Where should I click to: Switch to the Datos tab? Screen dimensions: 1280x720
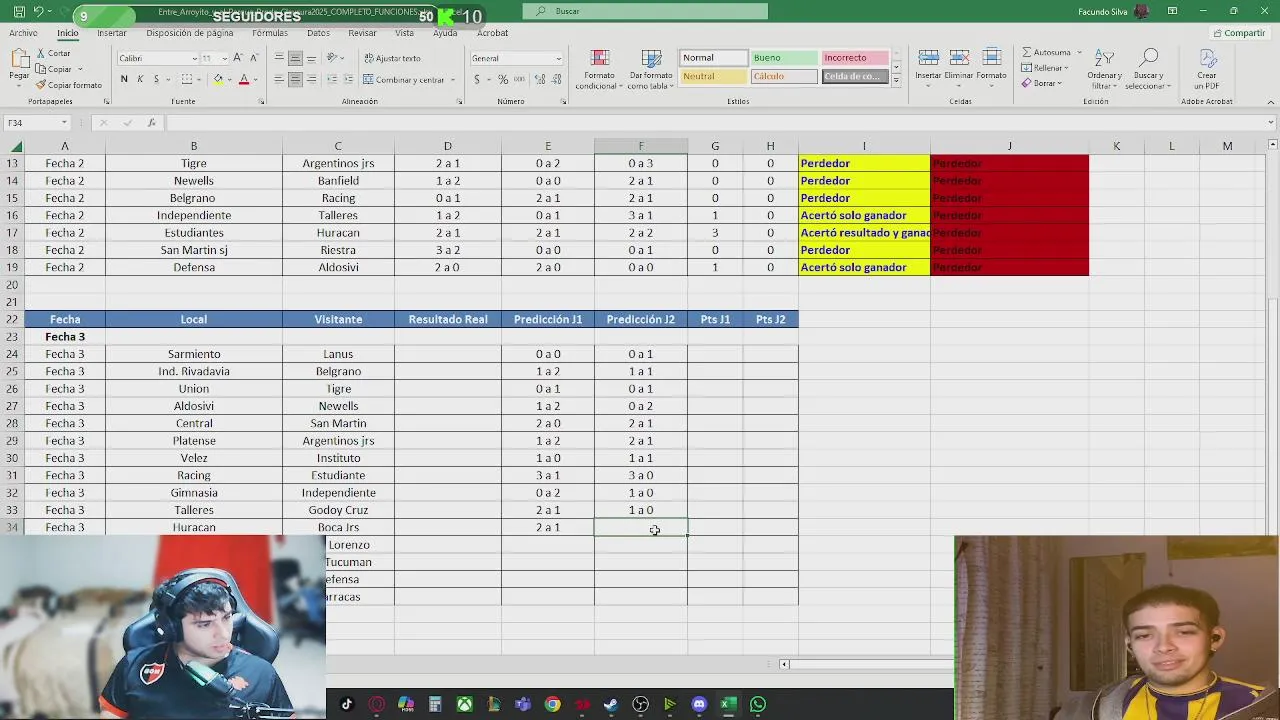[x=318, y=33]
